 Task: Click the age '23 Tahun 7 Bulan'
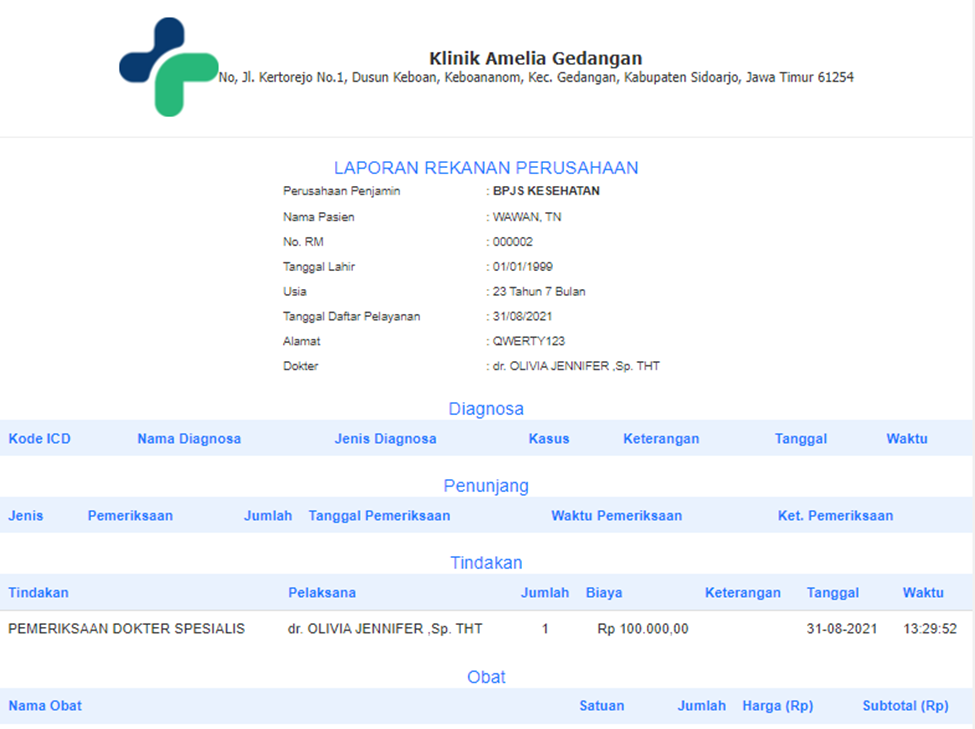538,292
